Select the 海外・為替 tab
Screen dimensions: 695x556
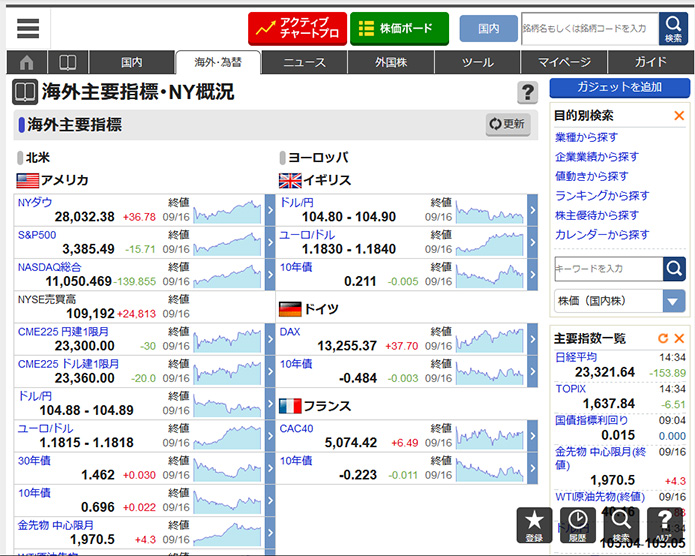pyautogui.click(x=218, y=62)
